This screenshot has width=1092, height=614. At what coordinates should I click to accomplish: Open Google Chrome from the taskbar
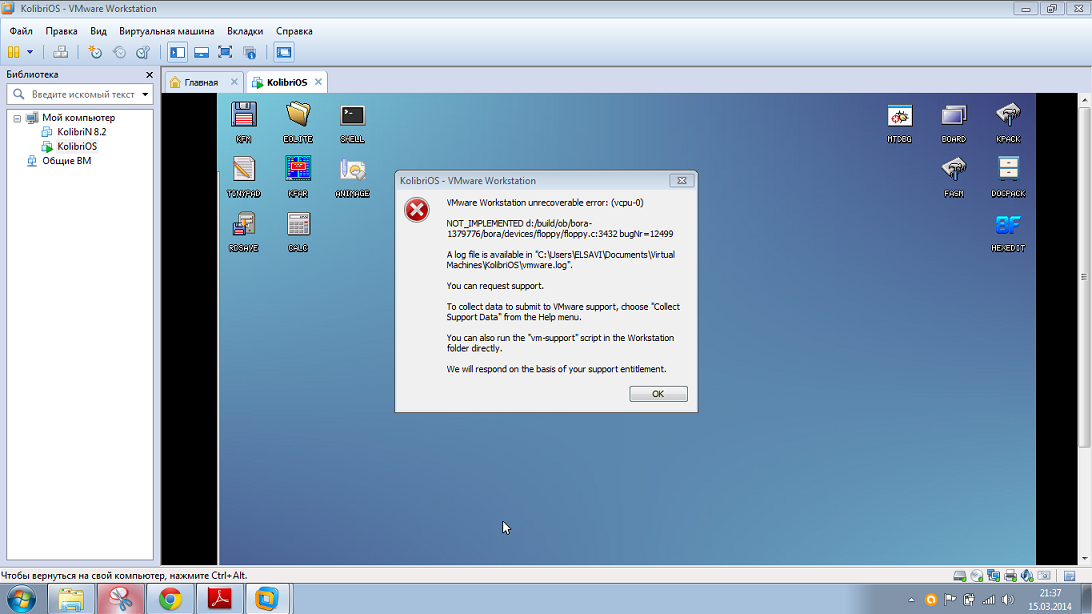171,599
